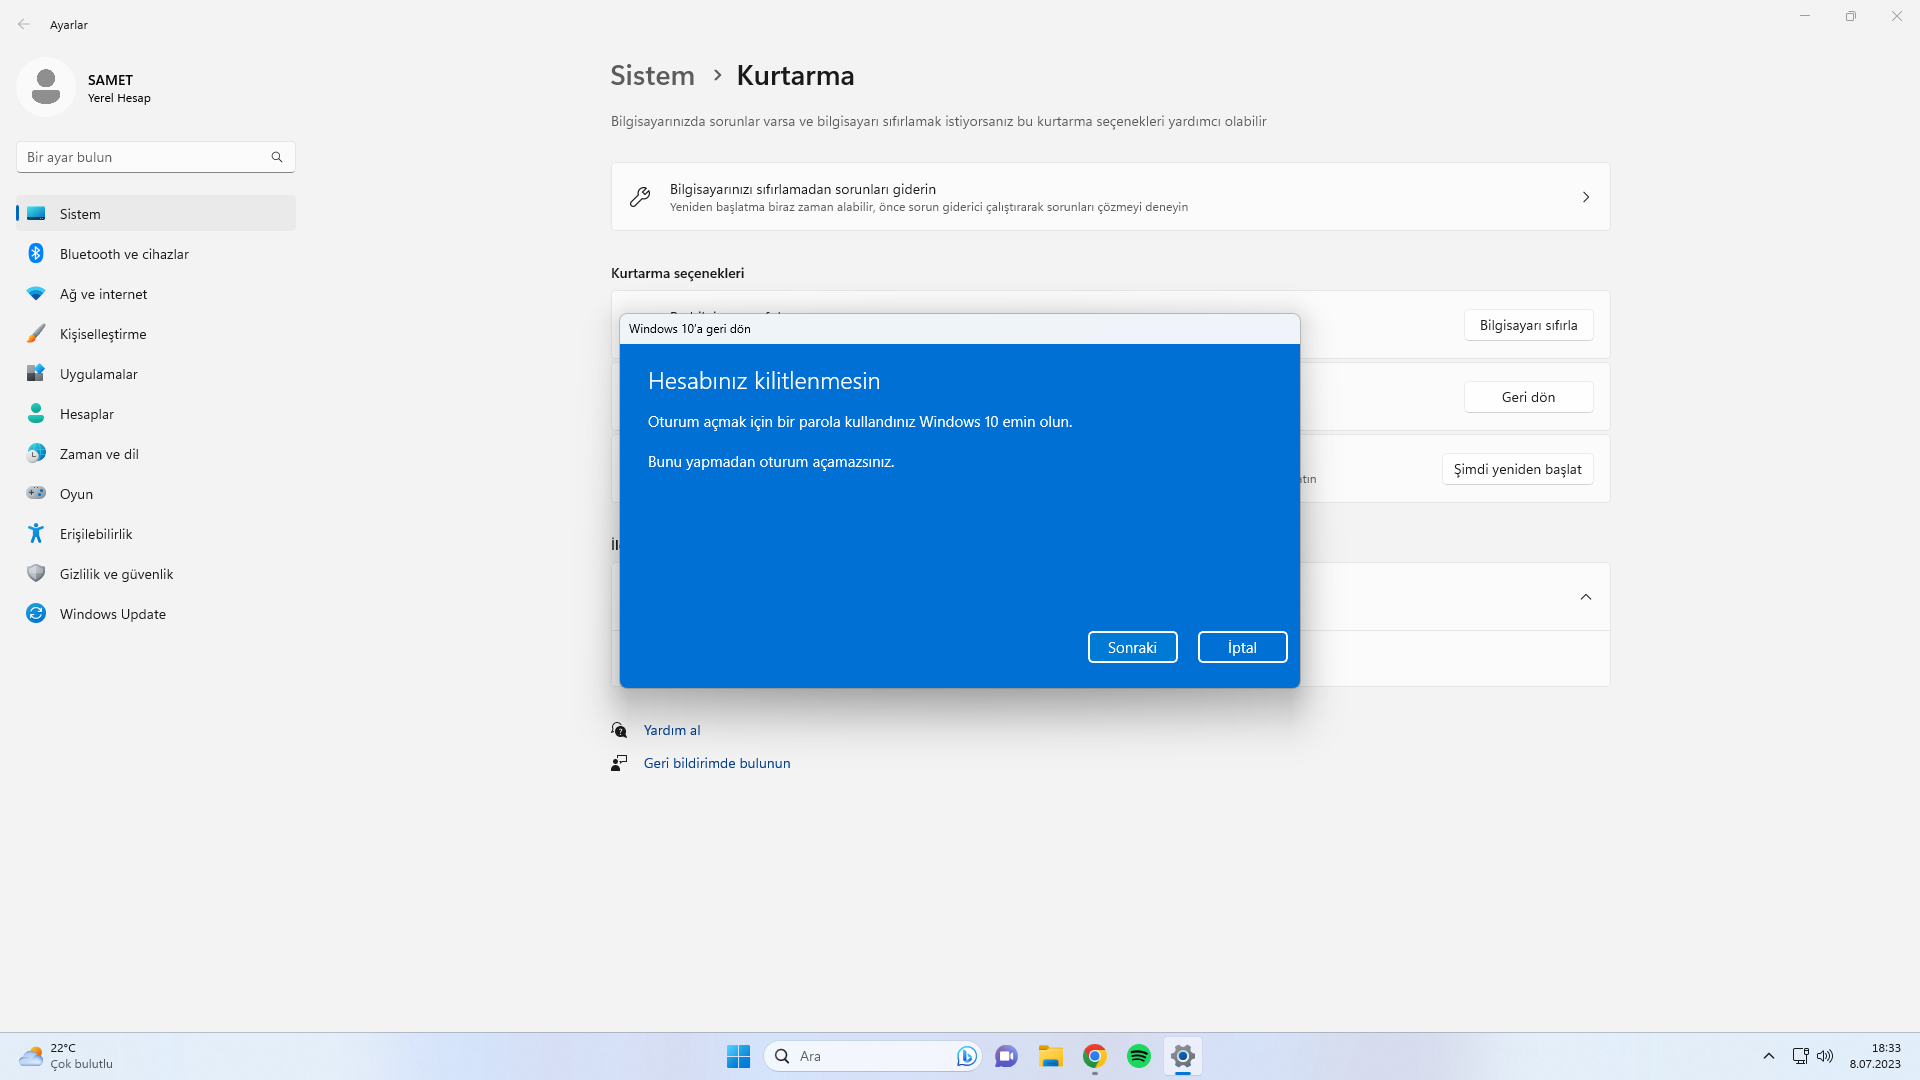Image resolution: width=1920 pixels, height=1080 pixels.
Task: Click the Gizlilik ve güvenlik shield icon
Action: [x=36, y=574]
